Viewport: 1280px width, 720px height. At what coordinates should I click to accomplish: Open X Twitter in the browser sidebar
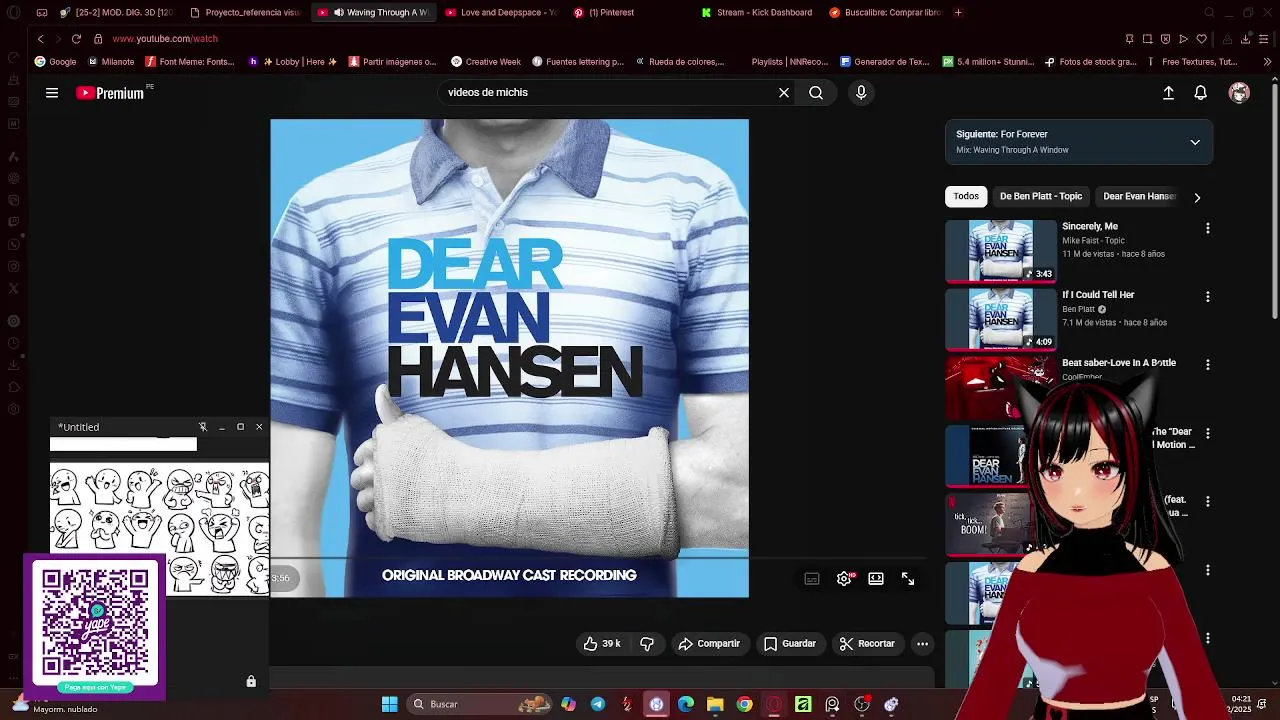click(13, 288)
